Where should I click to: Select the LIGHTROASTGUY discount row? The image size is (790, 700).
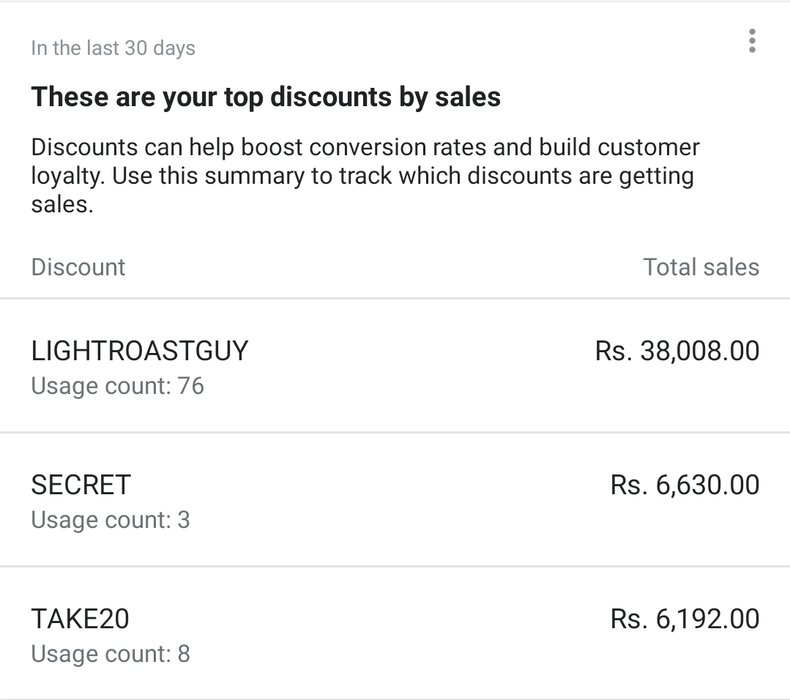(x=395, y=365)
